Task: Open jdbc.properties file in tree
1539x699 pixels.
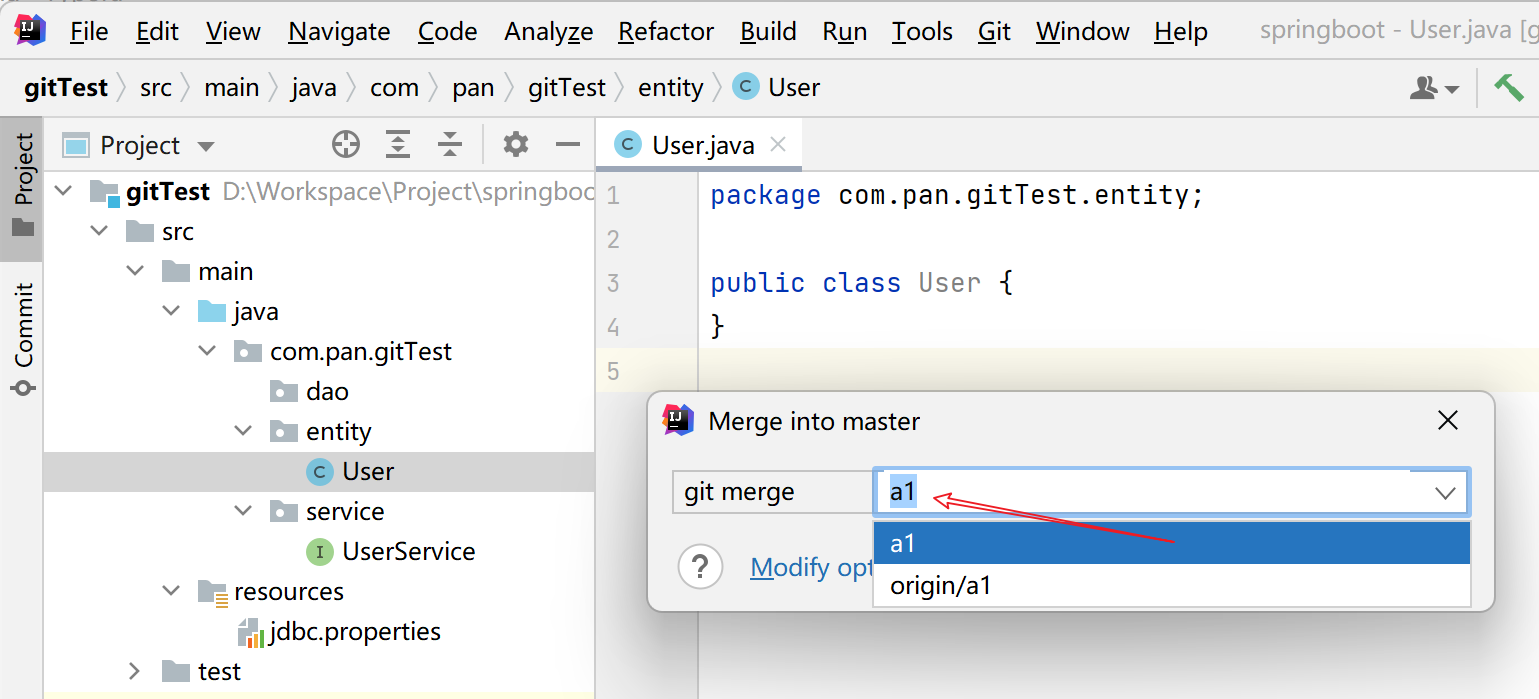Action: click(x=354, y=632)
